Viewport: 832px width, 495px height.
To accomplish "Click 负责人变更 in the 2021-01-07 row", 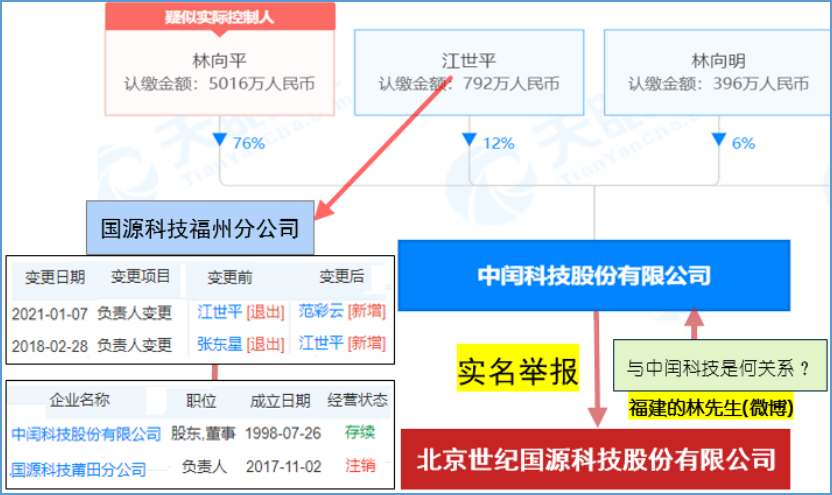I will coord(134,313).
